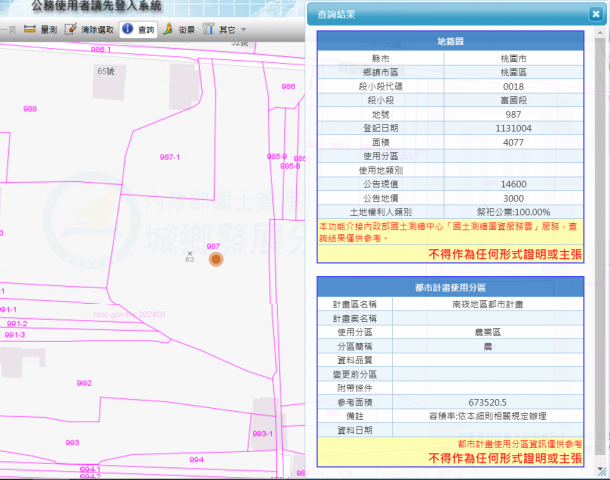The height and width of the screenshot is (480, 610).
Task: Open 街景 street view tool
Action: coord(179,30)
